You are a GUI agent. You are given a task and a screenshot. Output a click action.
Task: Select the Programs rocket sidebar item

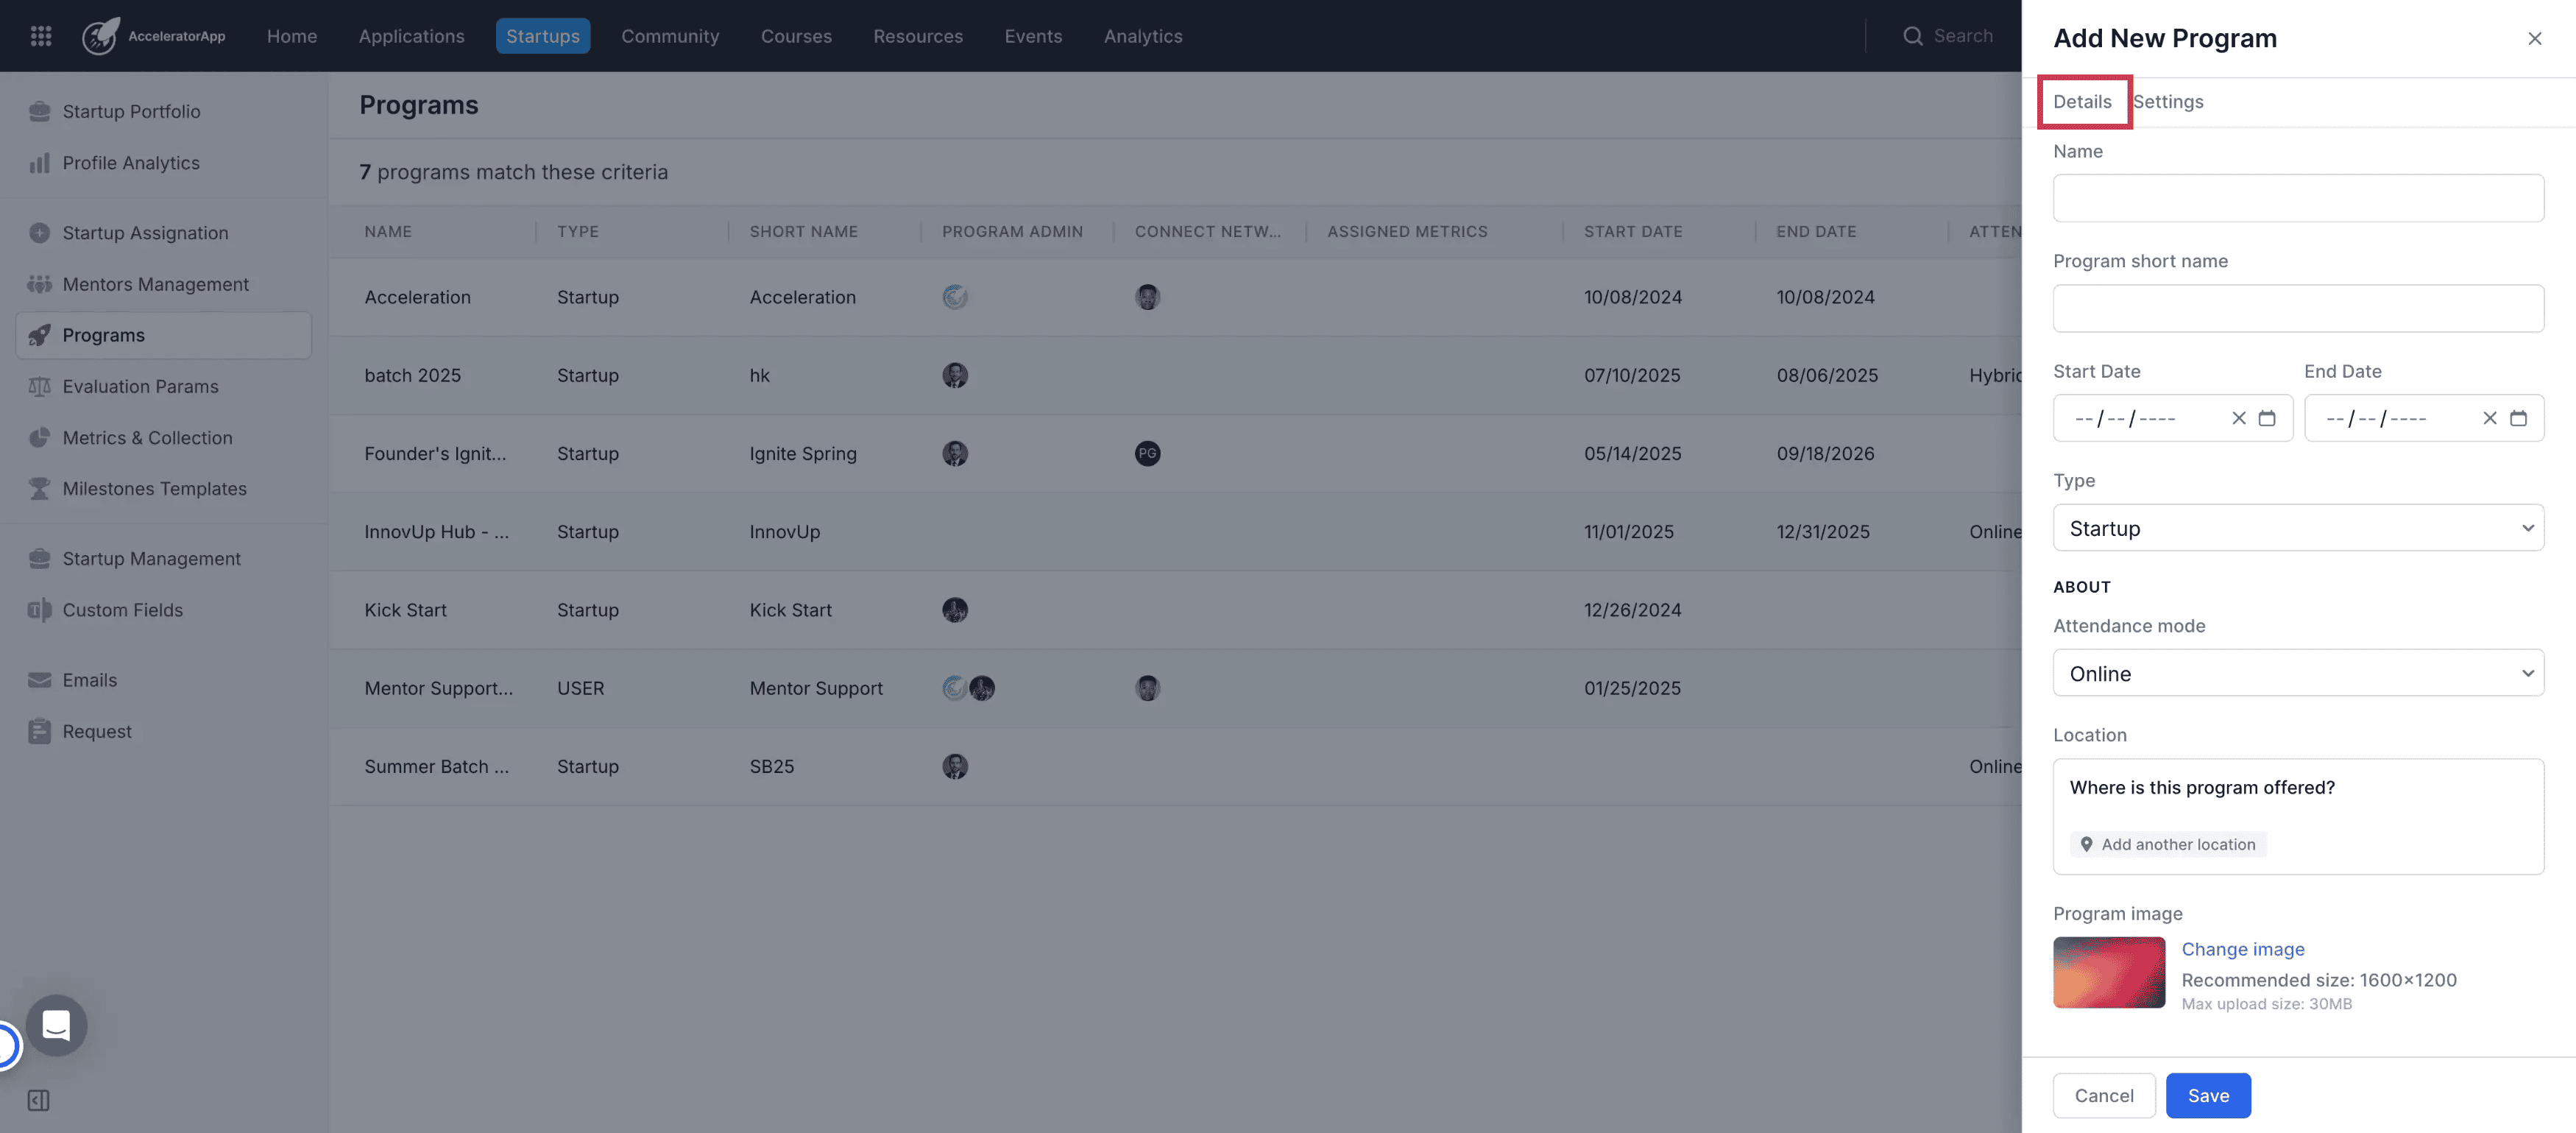(164, 335)
